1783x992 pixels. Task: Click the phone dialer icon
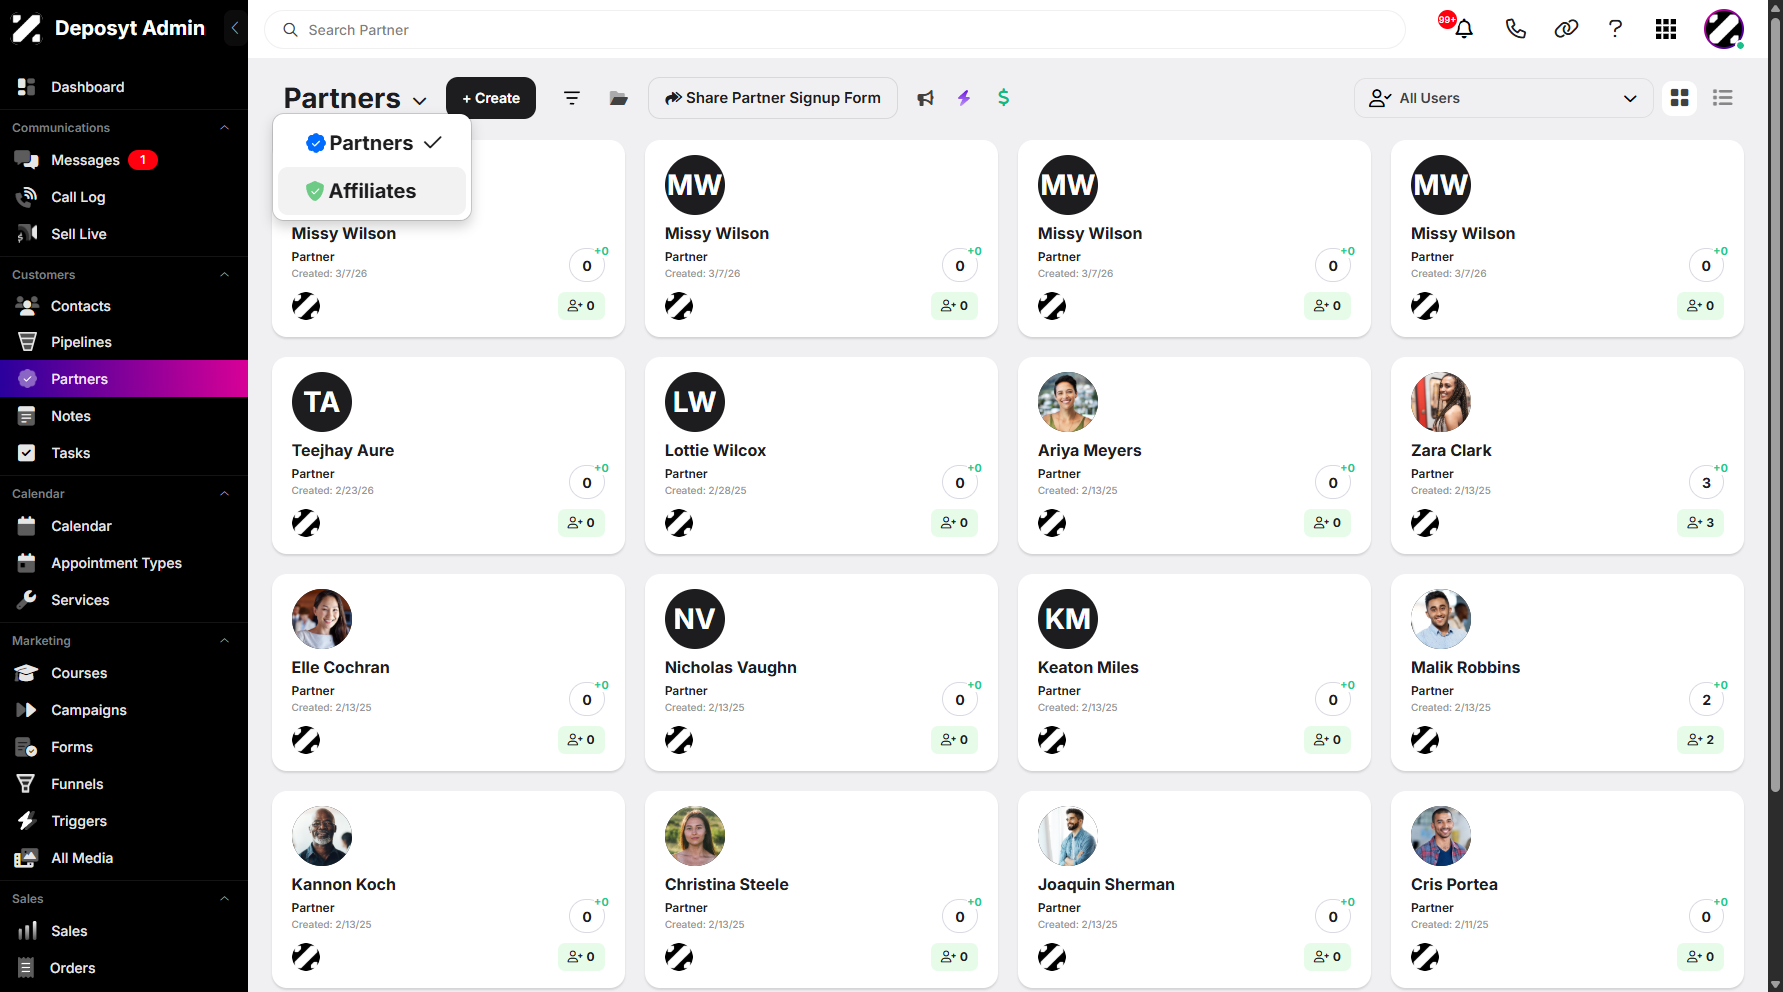pos(1516,29)
